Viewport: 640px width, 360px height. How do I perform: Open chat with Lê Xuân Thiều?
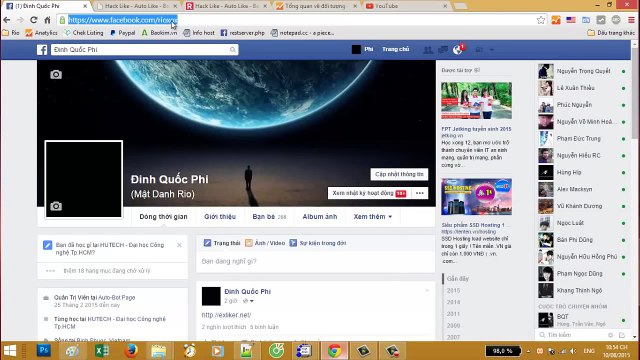click(582, 88)
